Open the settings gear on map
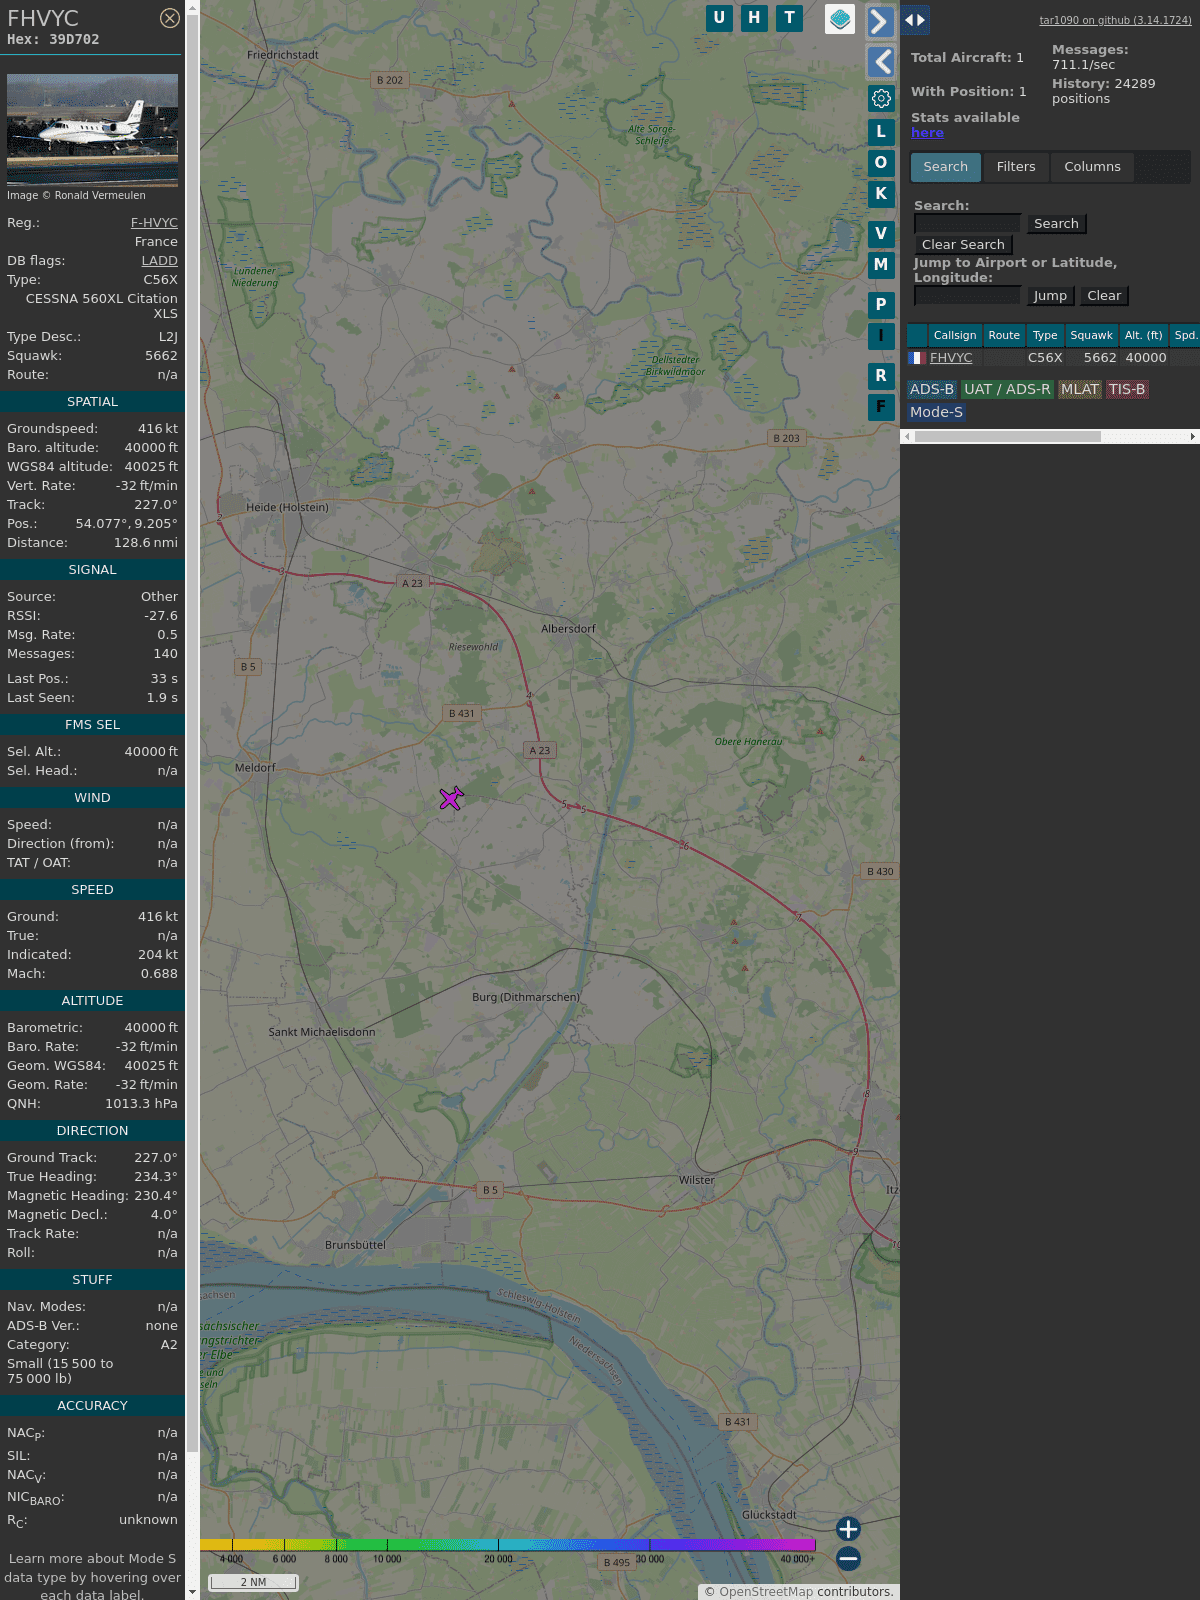Viewport: 1200px width, 1600px height. 881,98
